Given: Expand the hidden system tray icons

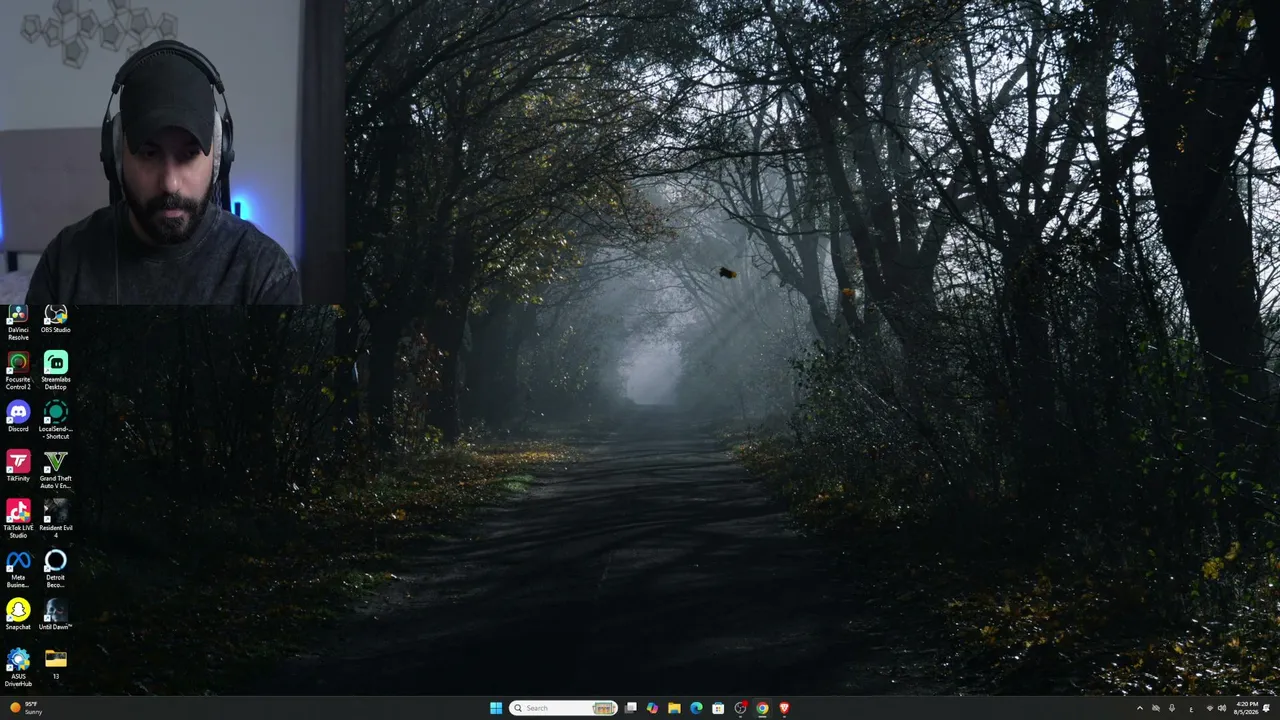Looking at the screenshot, I should (1139, 708).
